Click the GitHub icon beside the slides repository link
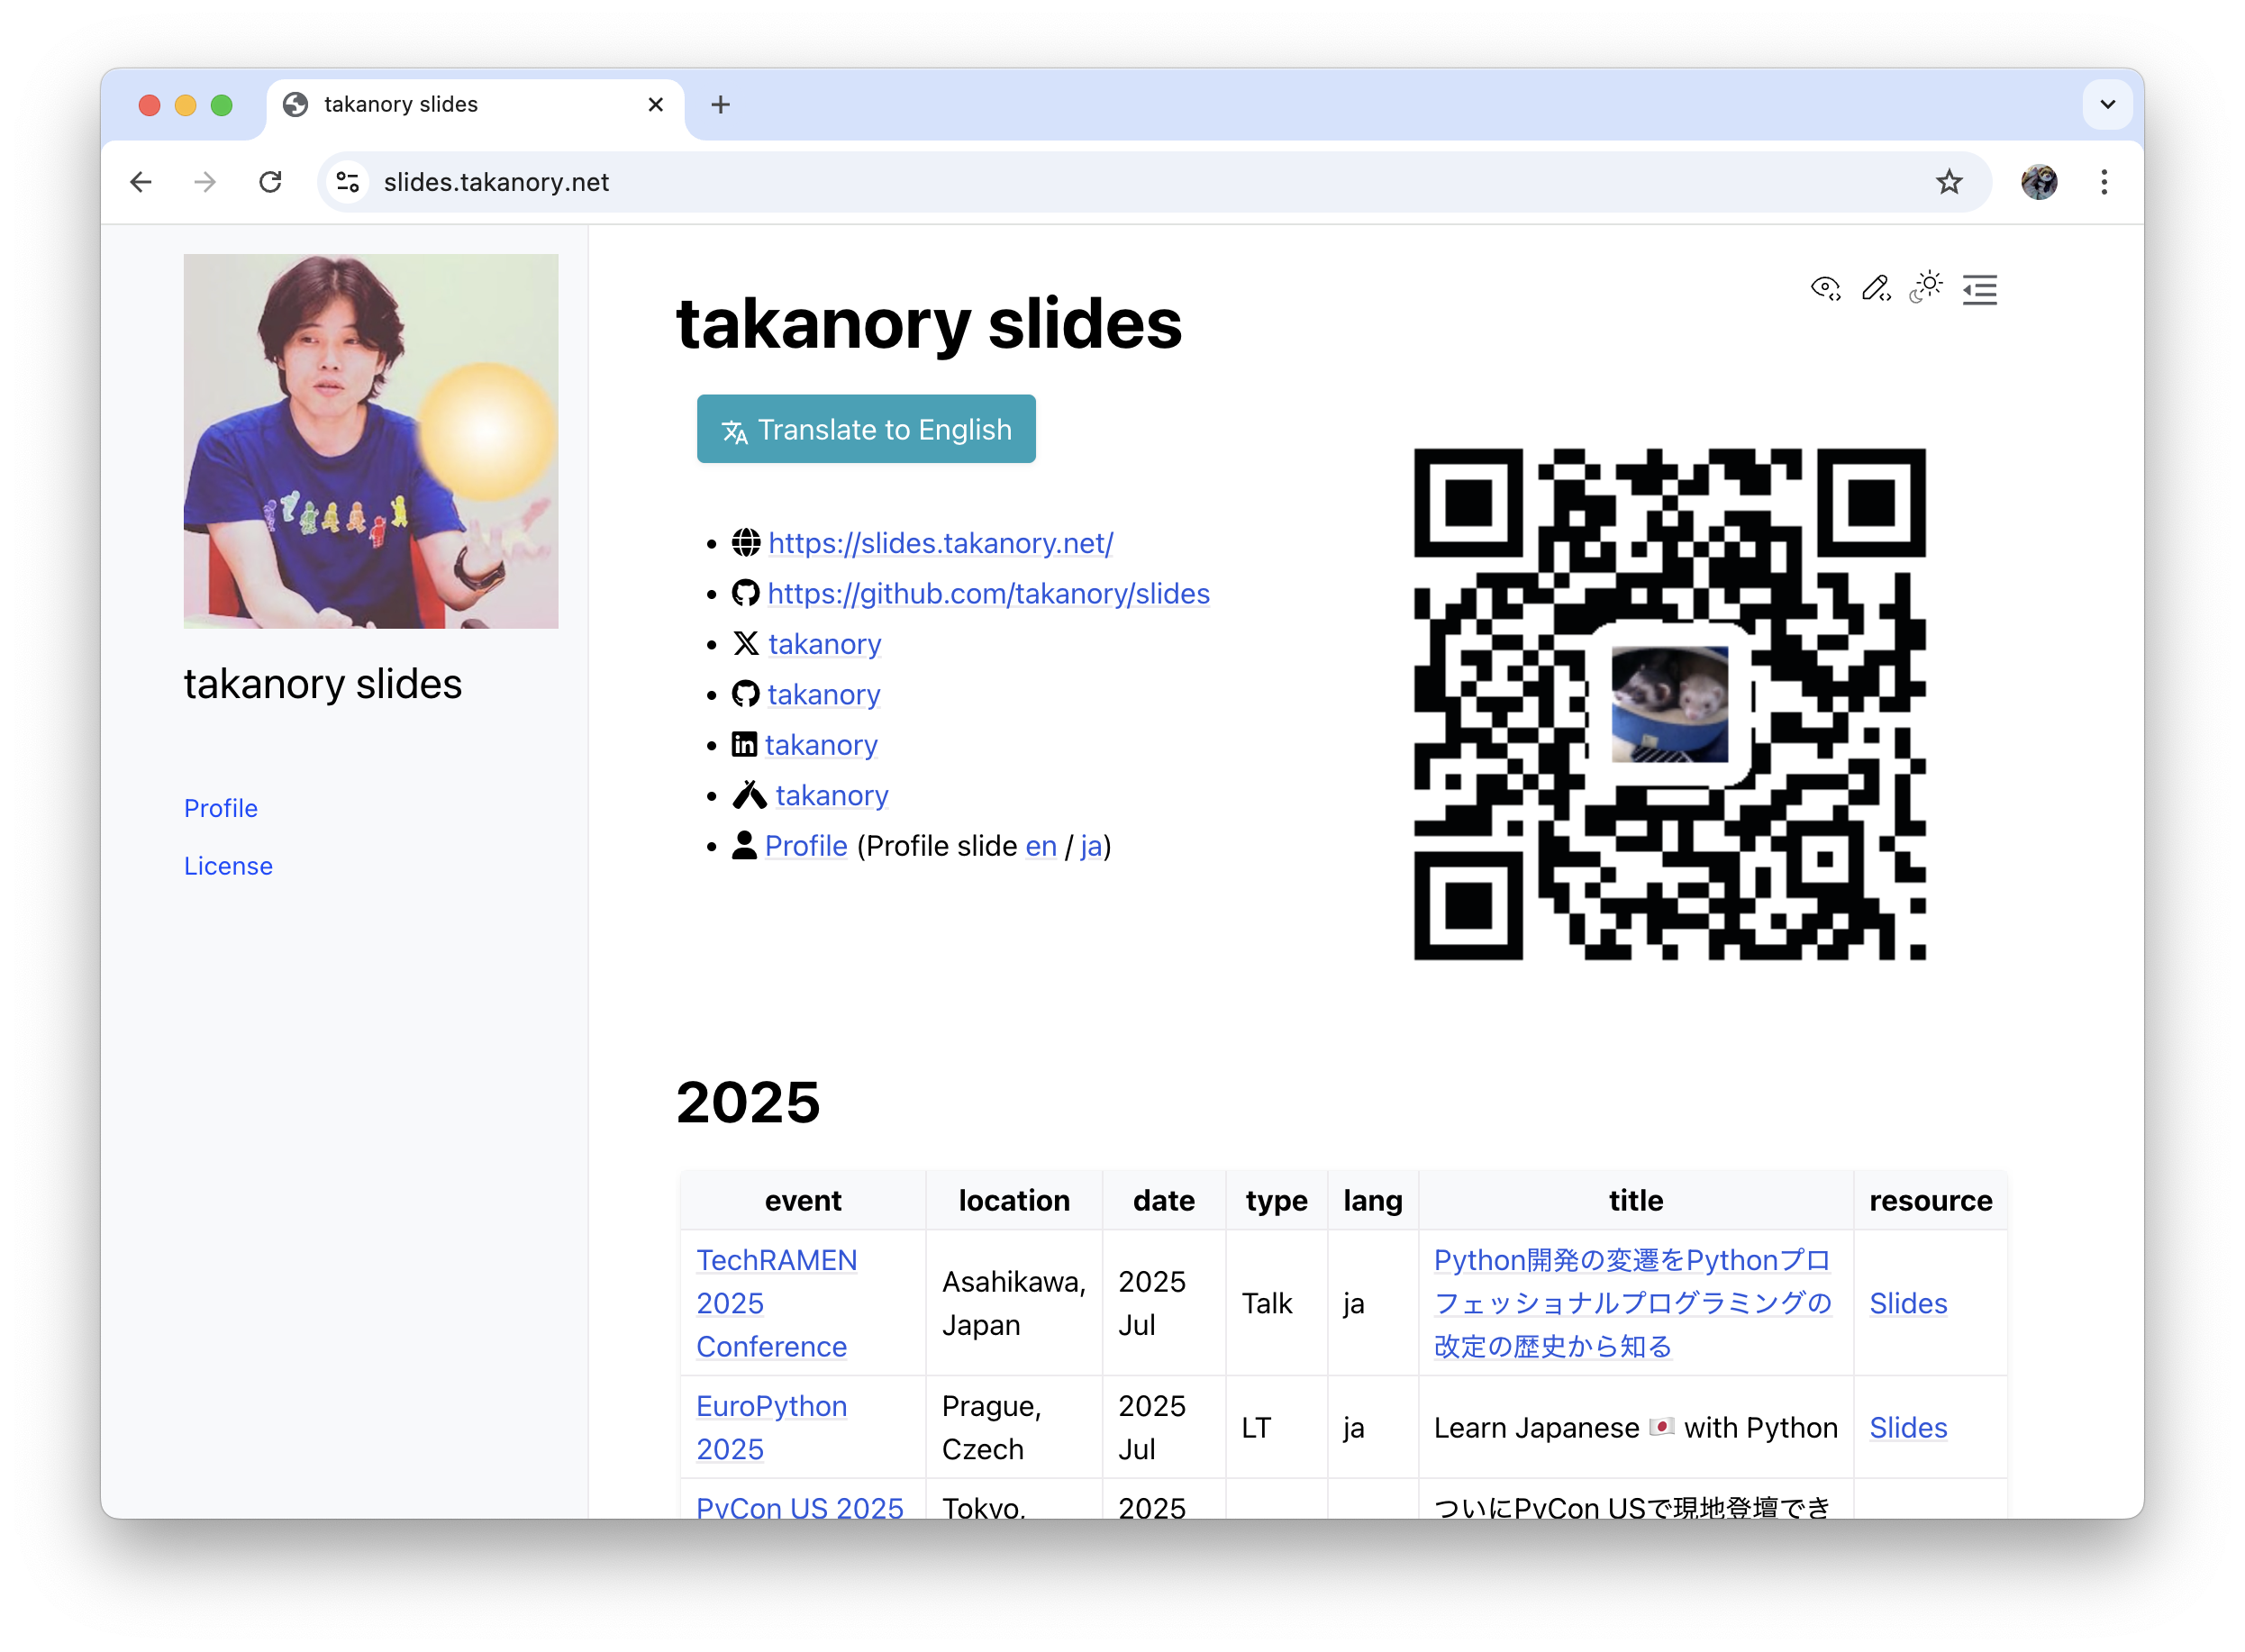This screenshot has height=1652, width=2245. coord(745,592)
